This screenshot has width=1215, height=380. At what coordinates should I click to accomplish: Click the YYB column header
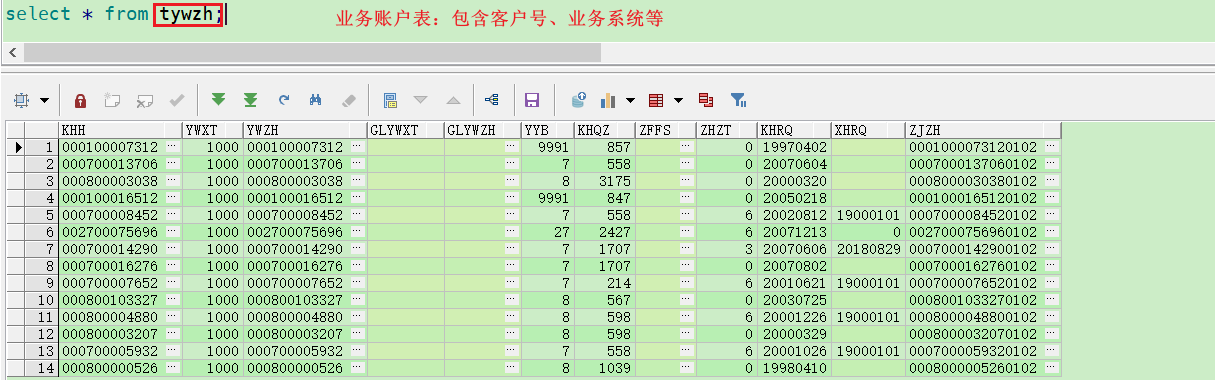pos(547,130)
